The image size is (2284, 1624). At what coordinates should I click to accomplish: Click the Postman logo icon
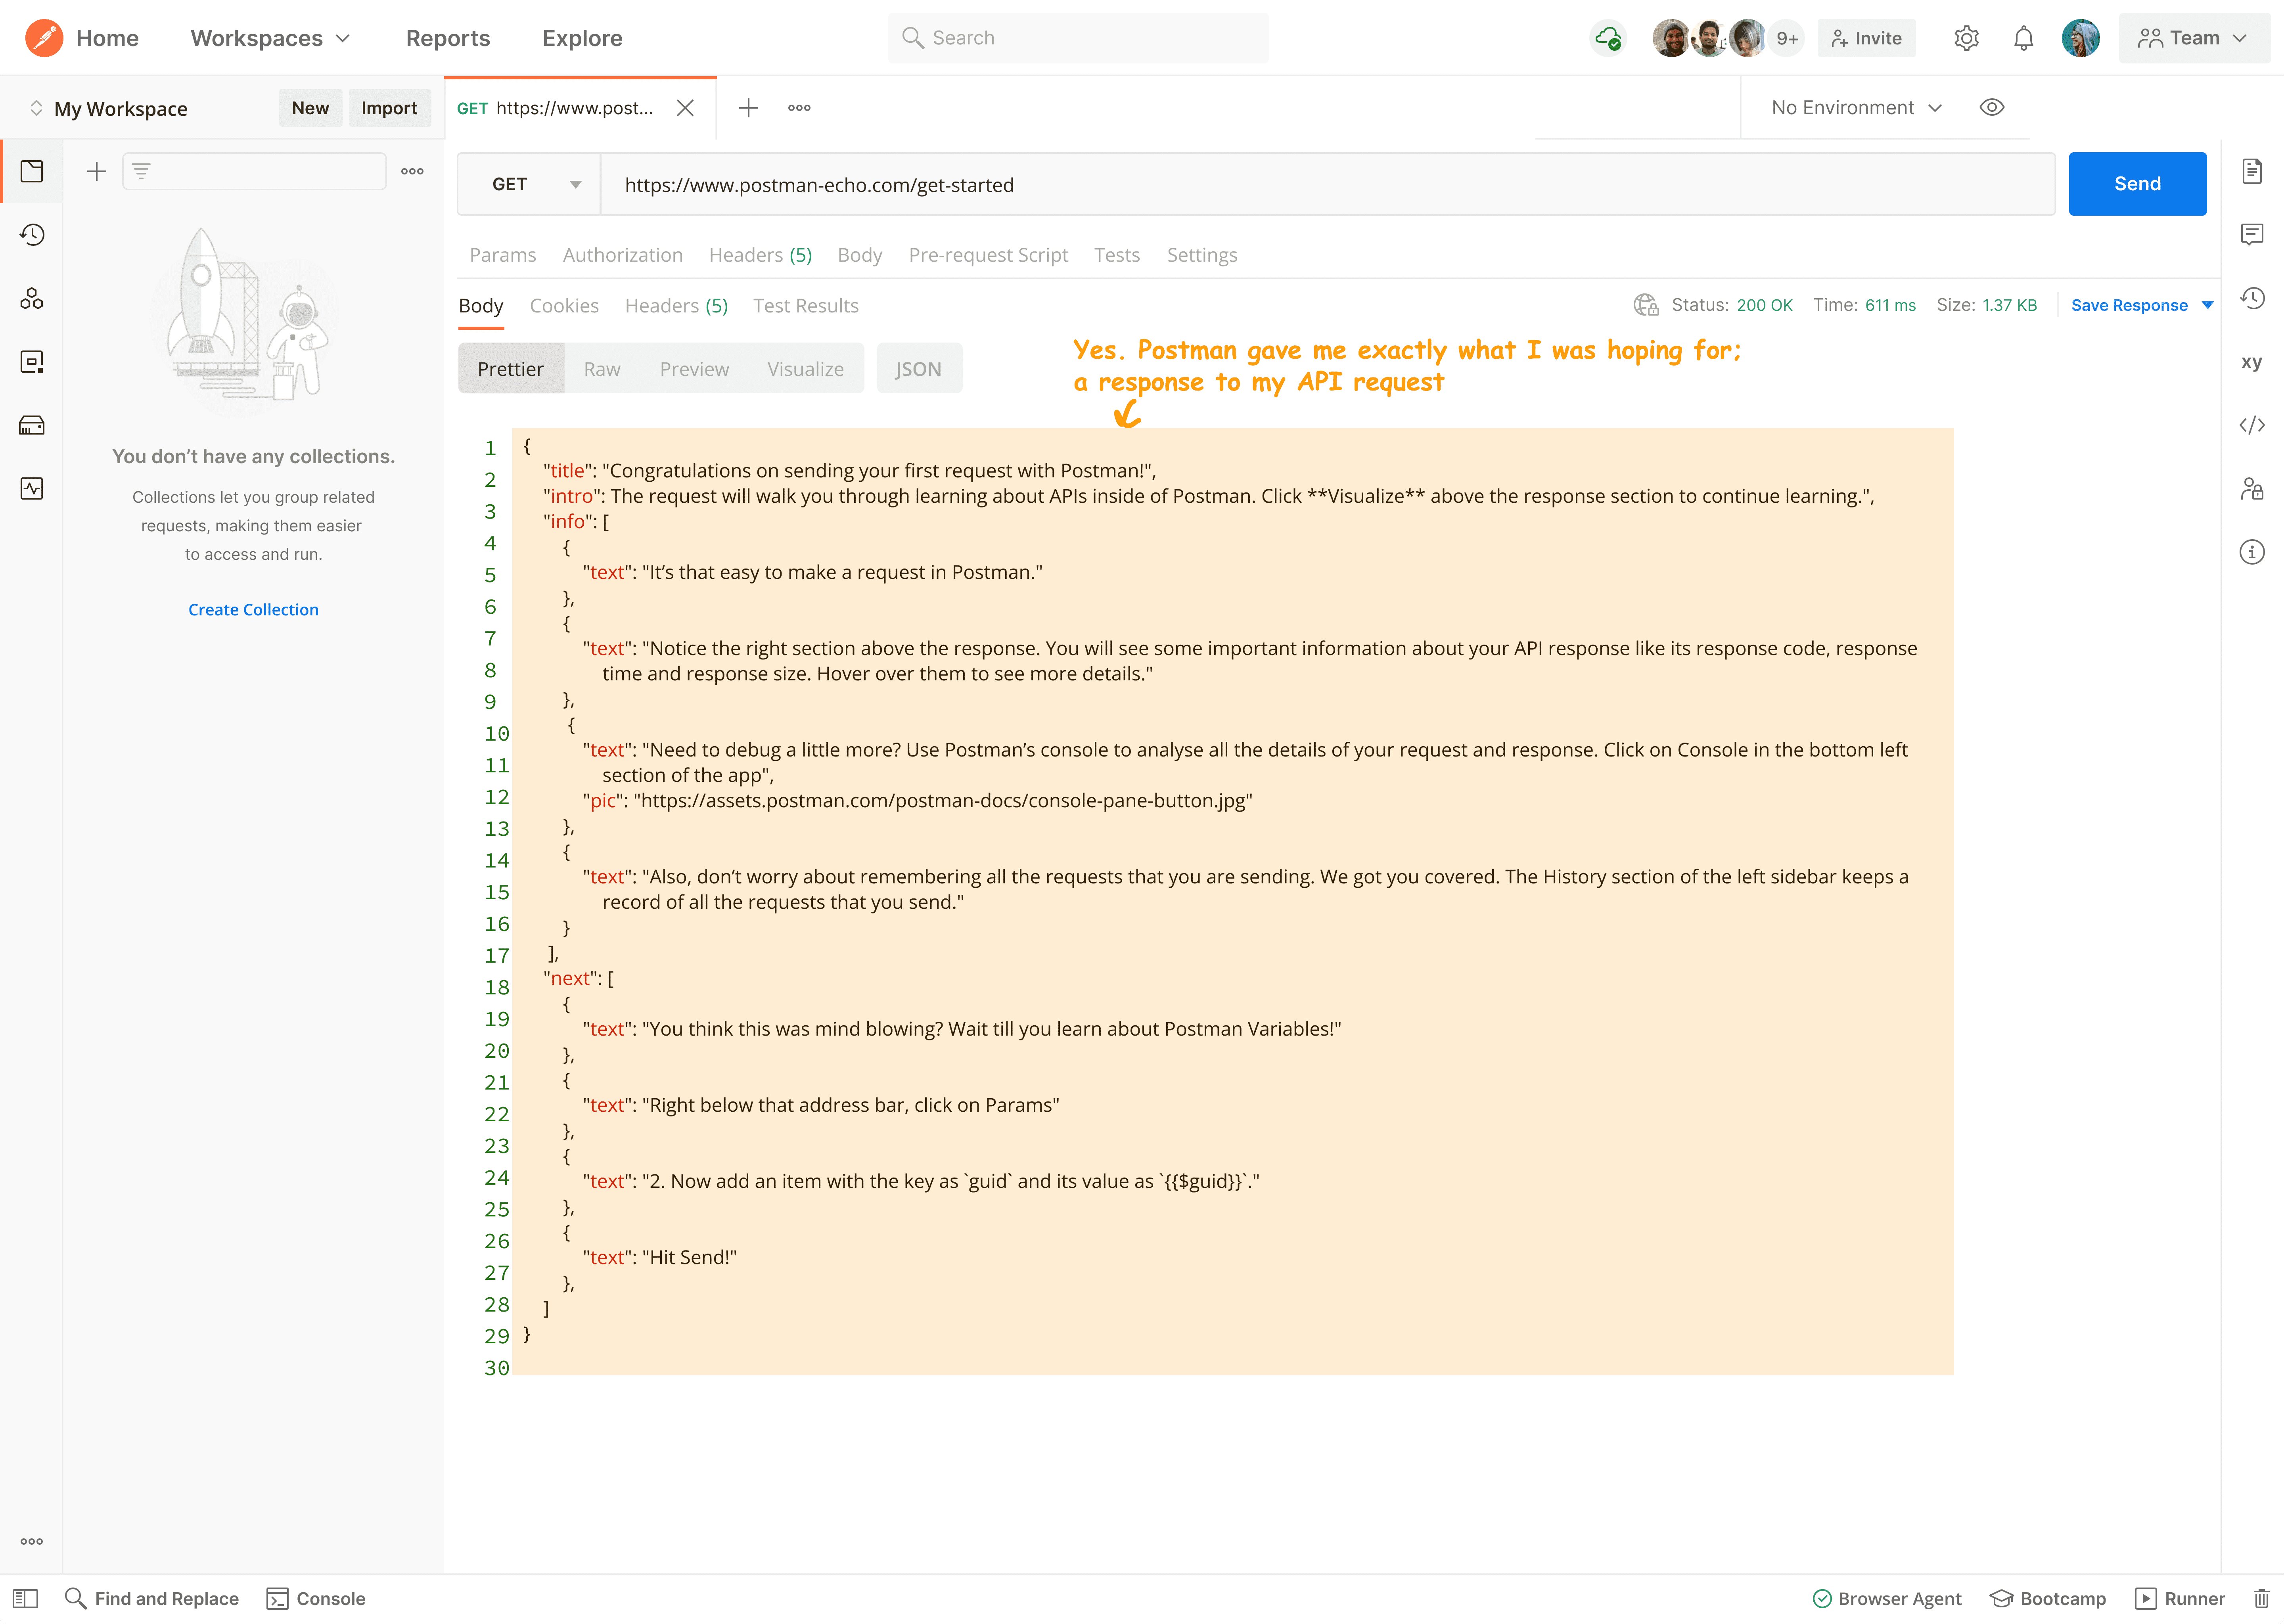coord(44,38)
